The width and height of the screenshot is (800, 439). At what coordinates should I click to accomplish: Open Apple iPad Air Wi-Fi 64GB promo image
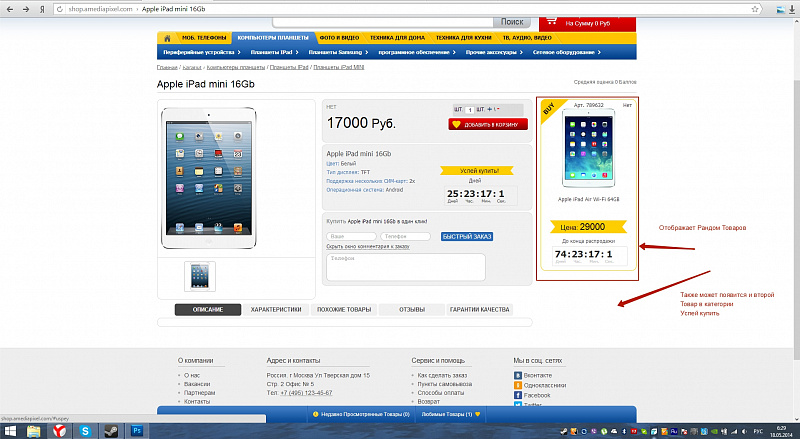coord(588,148)
